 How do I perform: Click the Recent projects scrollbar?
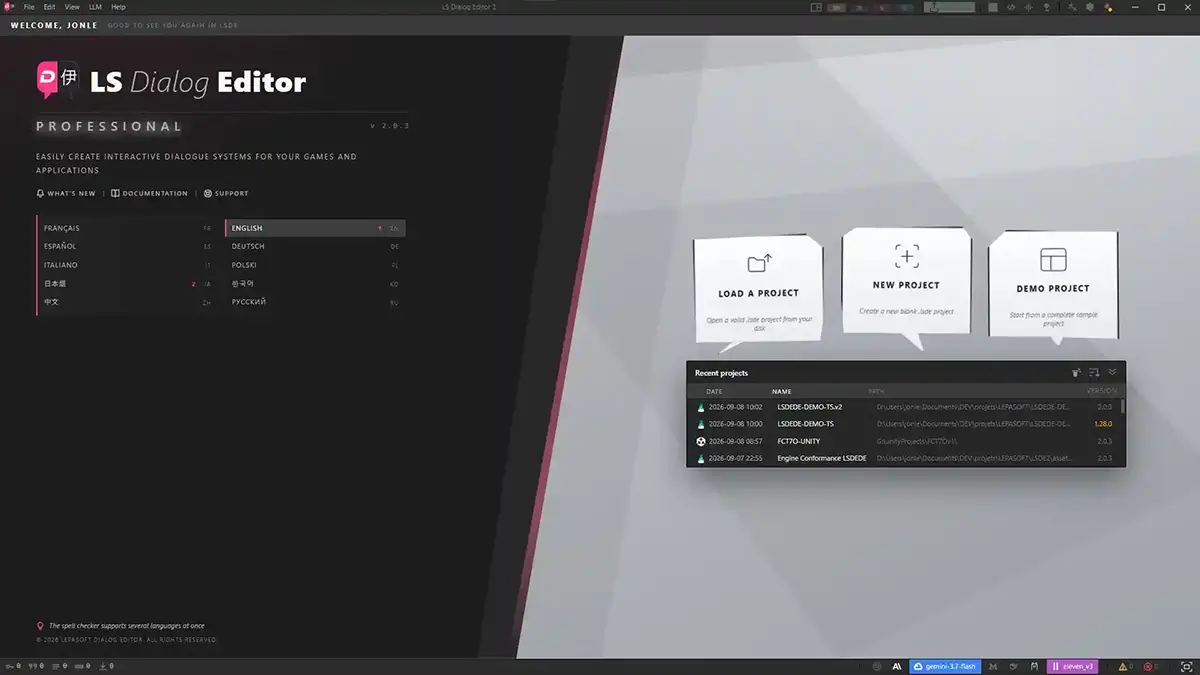pyautogui.click(x=1123, y=406)
